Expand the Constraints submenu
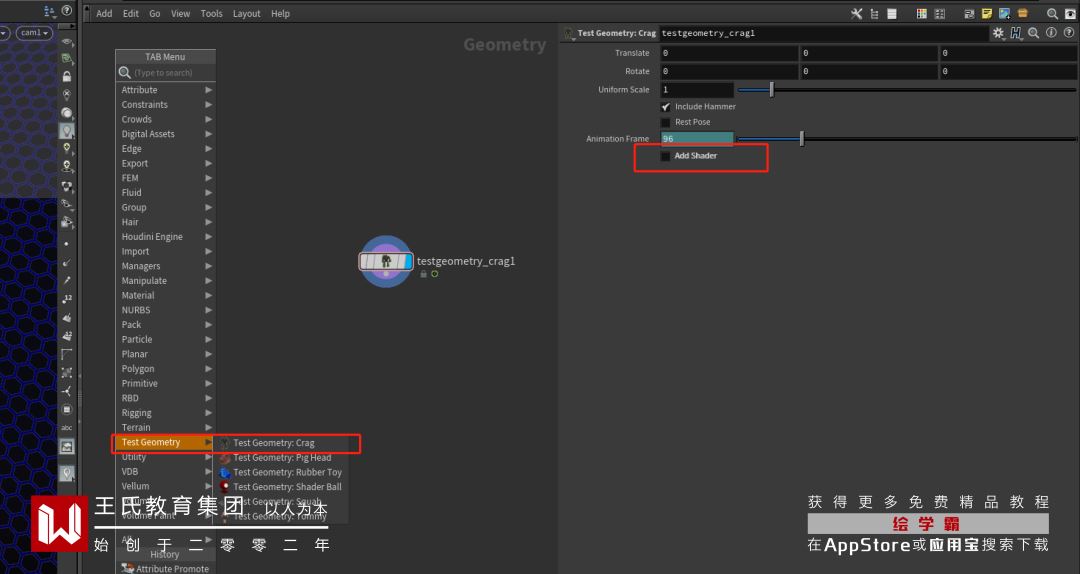Viewport: 1080px width, 574px height. 165,105
